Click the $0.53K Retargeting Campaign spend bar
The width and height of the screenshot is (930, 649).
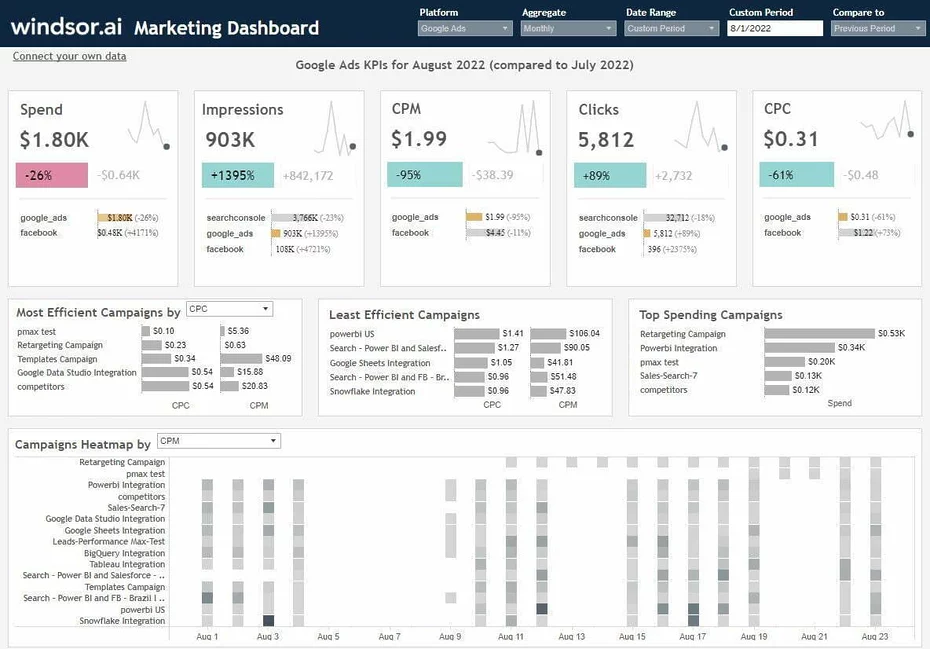coord(820,333)
